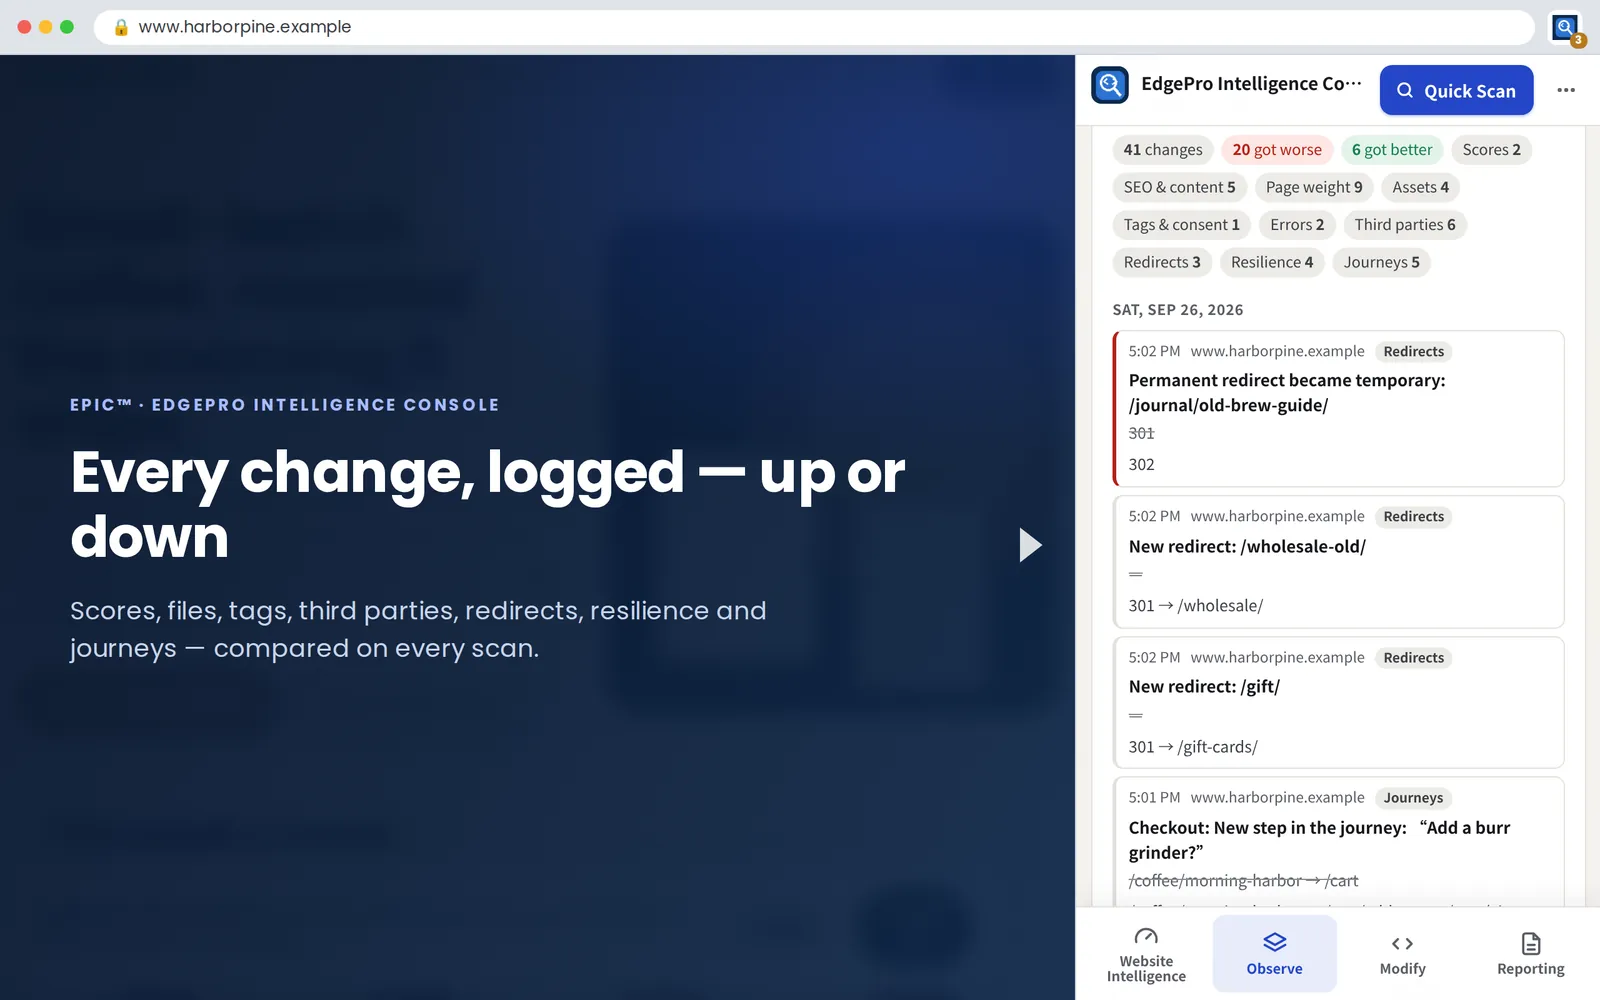This screenshot has height=1000, width=1600.
Task: Click Redirects tag on /wholesale-old/ card
Action: [x=1413, y=517]
